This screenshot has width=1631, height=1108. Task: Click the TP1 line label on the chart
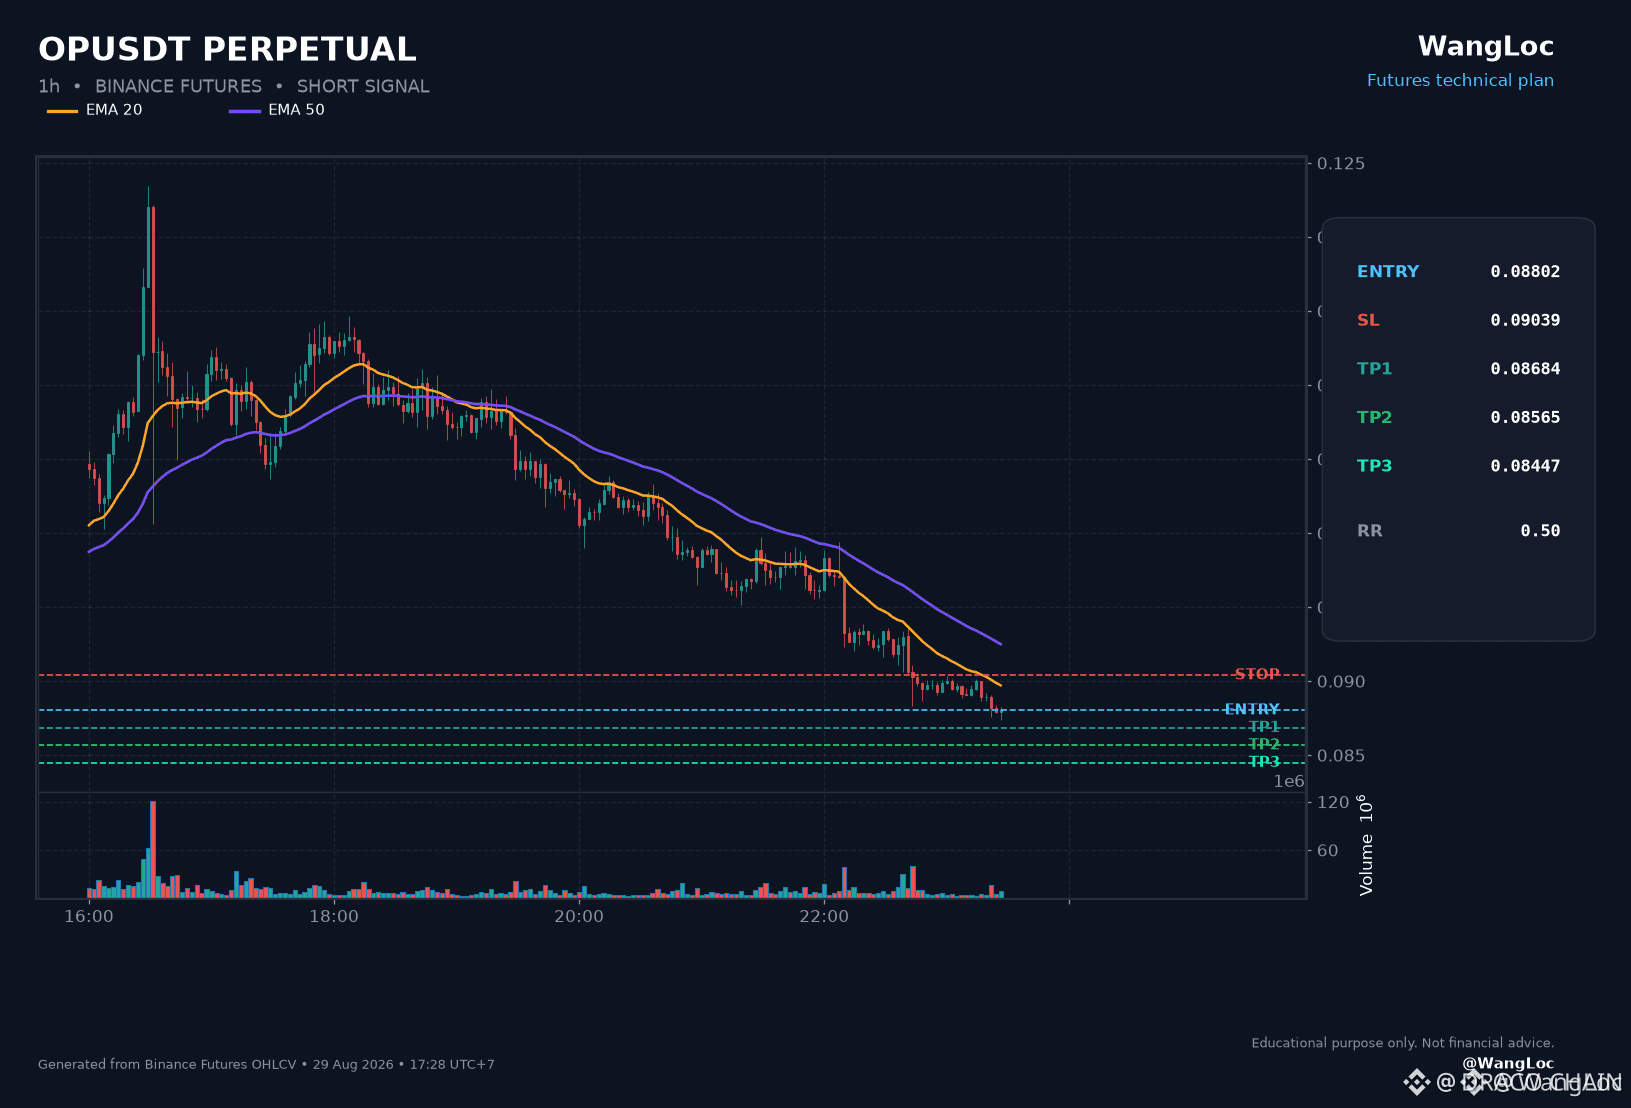pos(1264,727)
